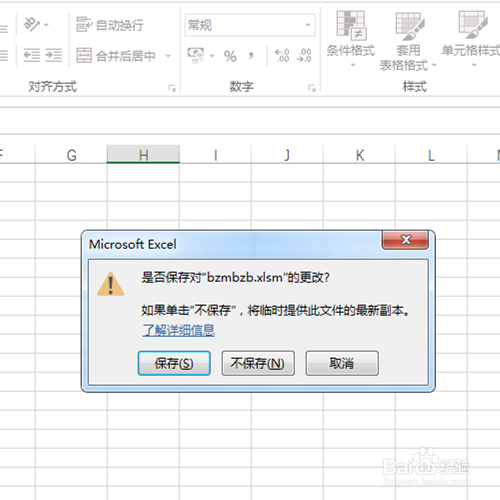Apply percent style with % icon
The image size is (500, 500).
click(230, 56)
